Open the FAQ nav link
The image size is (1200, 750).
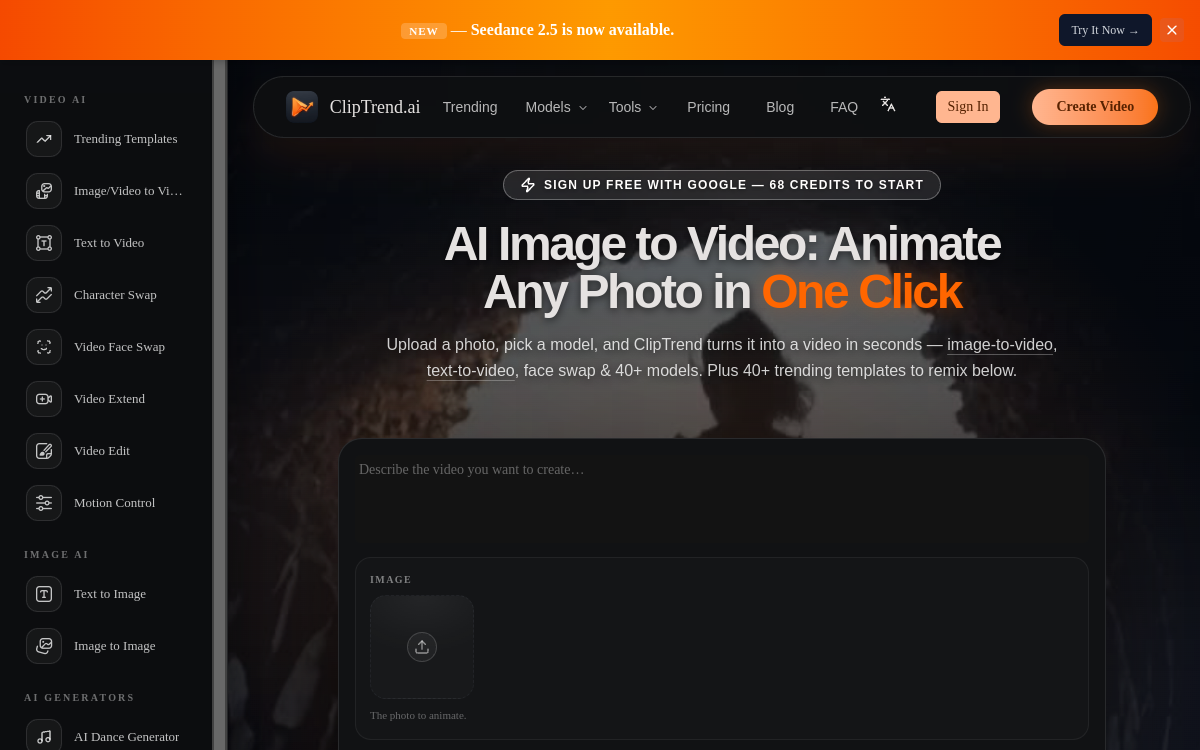pos(844,107)
